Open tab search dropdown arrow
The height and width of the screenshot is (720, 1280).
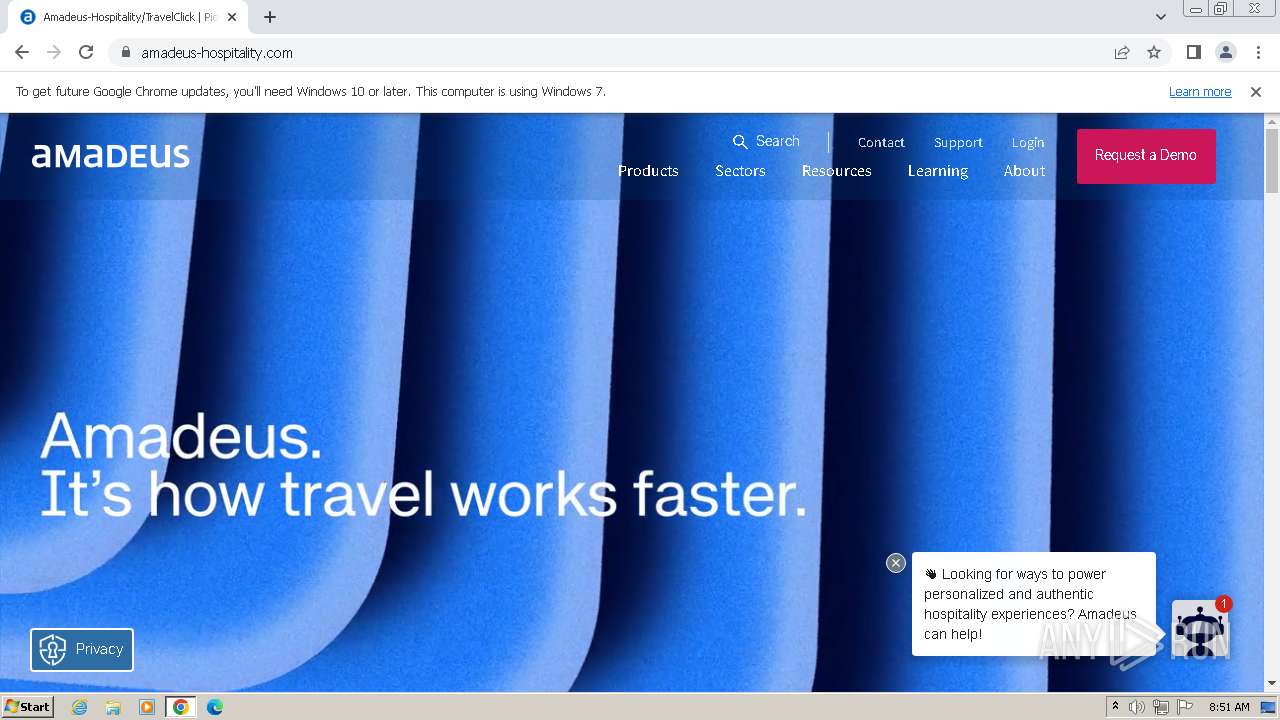click(1160, 17)
